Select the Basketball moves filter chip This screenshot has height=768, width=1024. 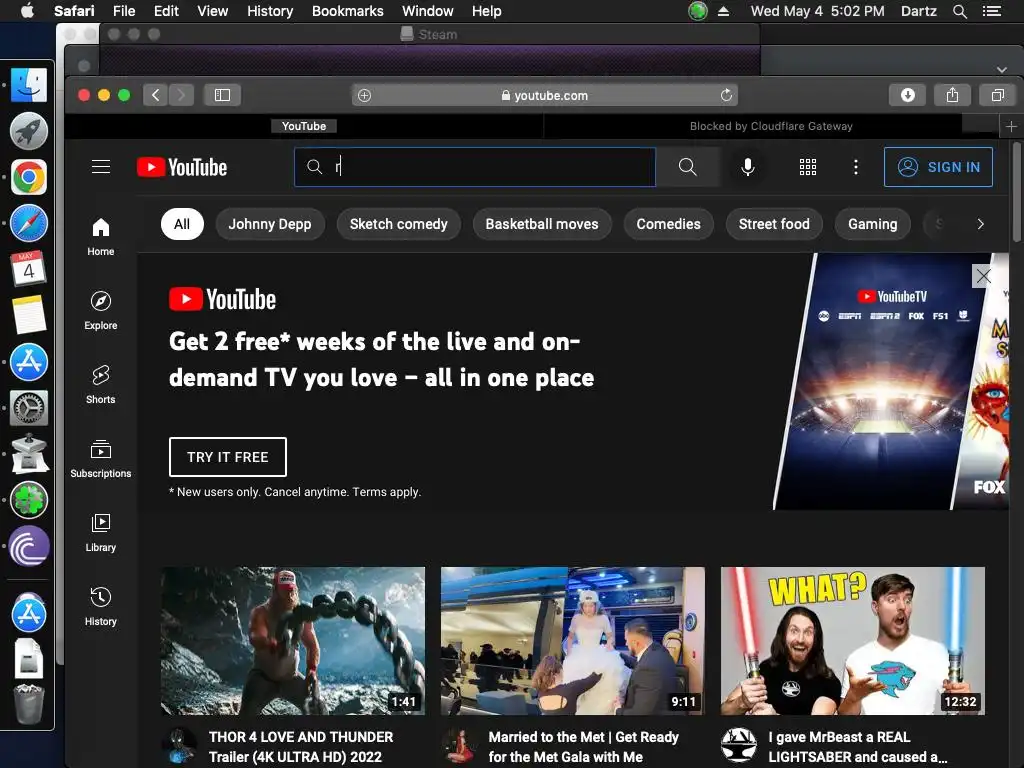point(542,224)
